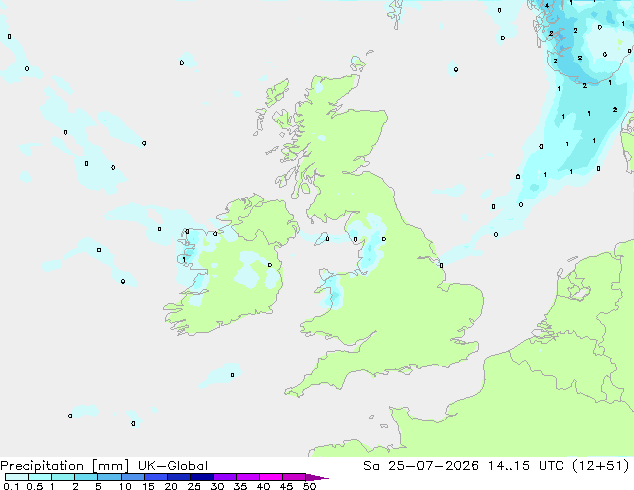634x490 pixels.
Task: Click the '10' legend scale label
Action: [125, 486]
